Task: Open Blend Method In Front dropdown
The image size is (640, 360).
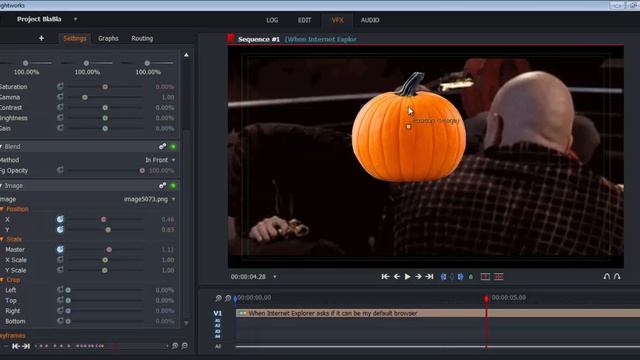Action: point(160,160)
